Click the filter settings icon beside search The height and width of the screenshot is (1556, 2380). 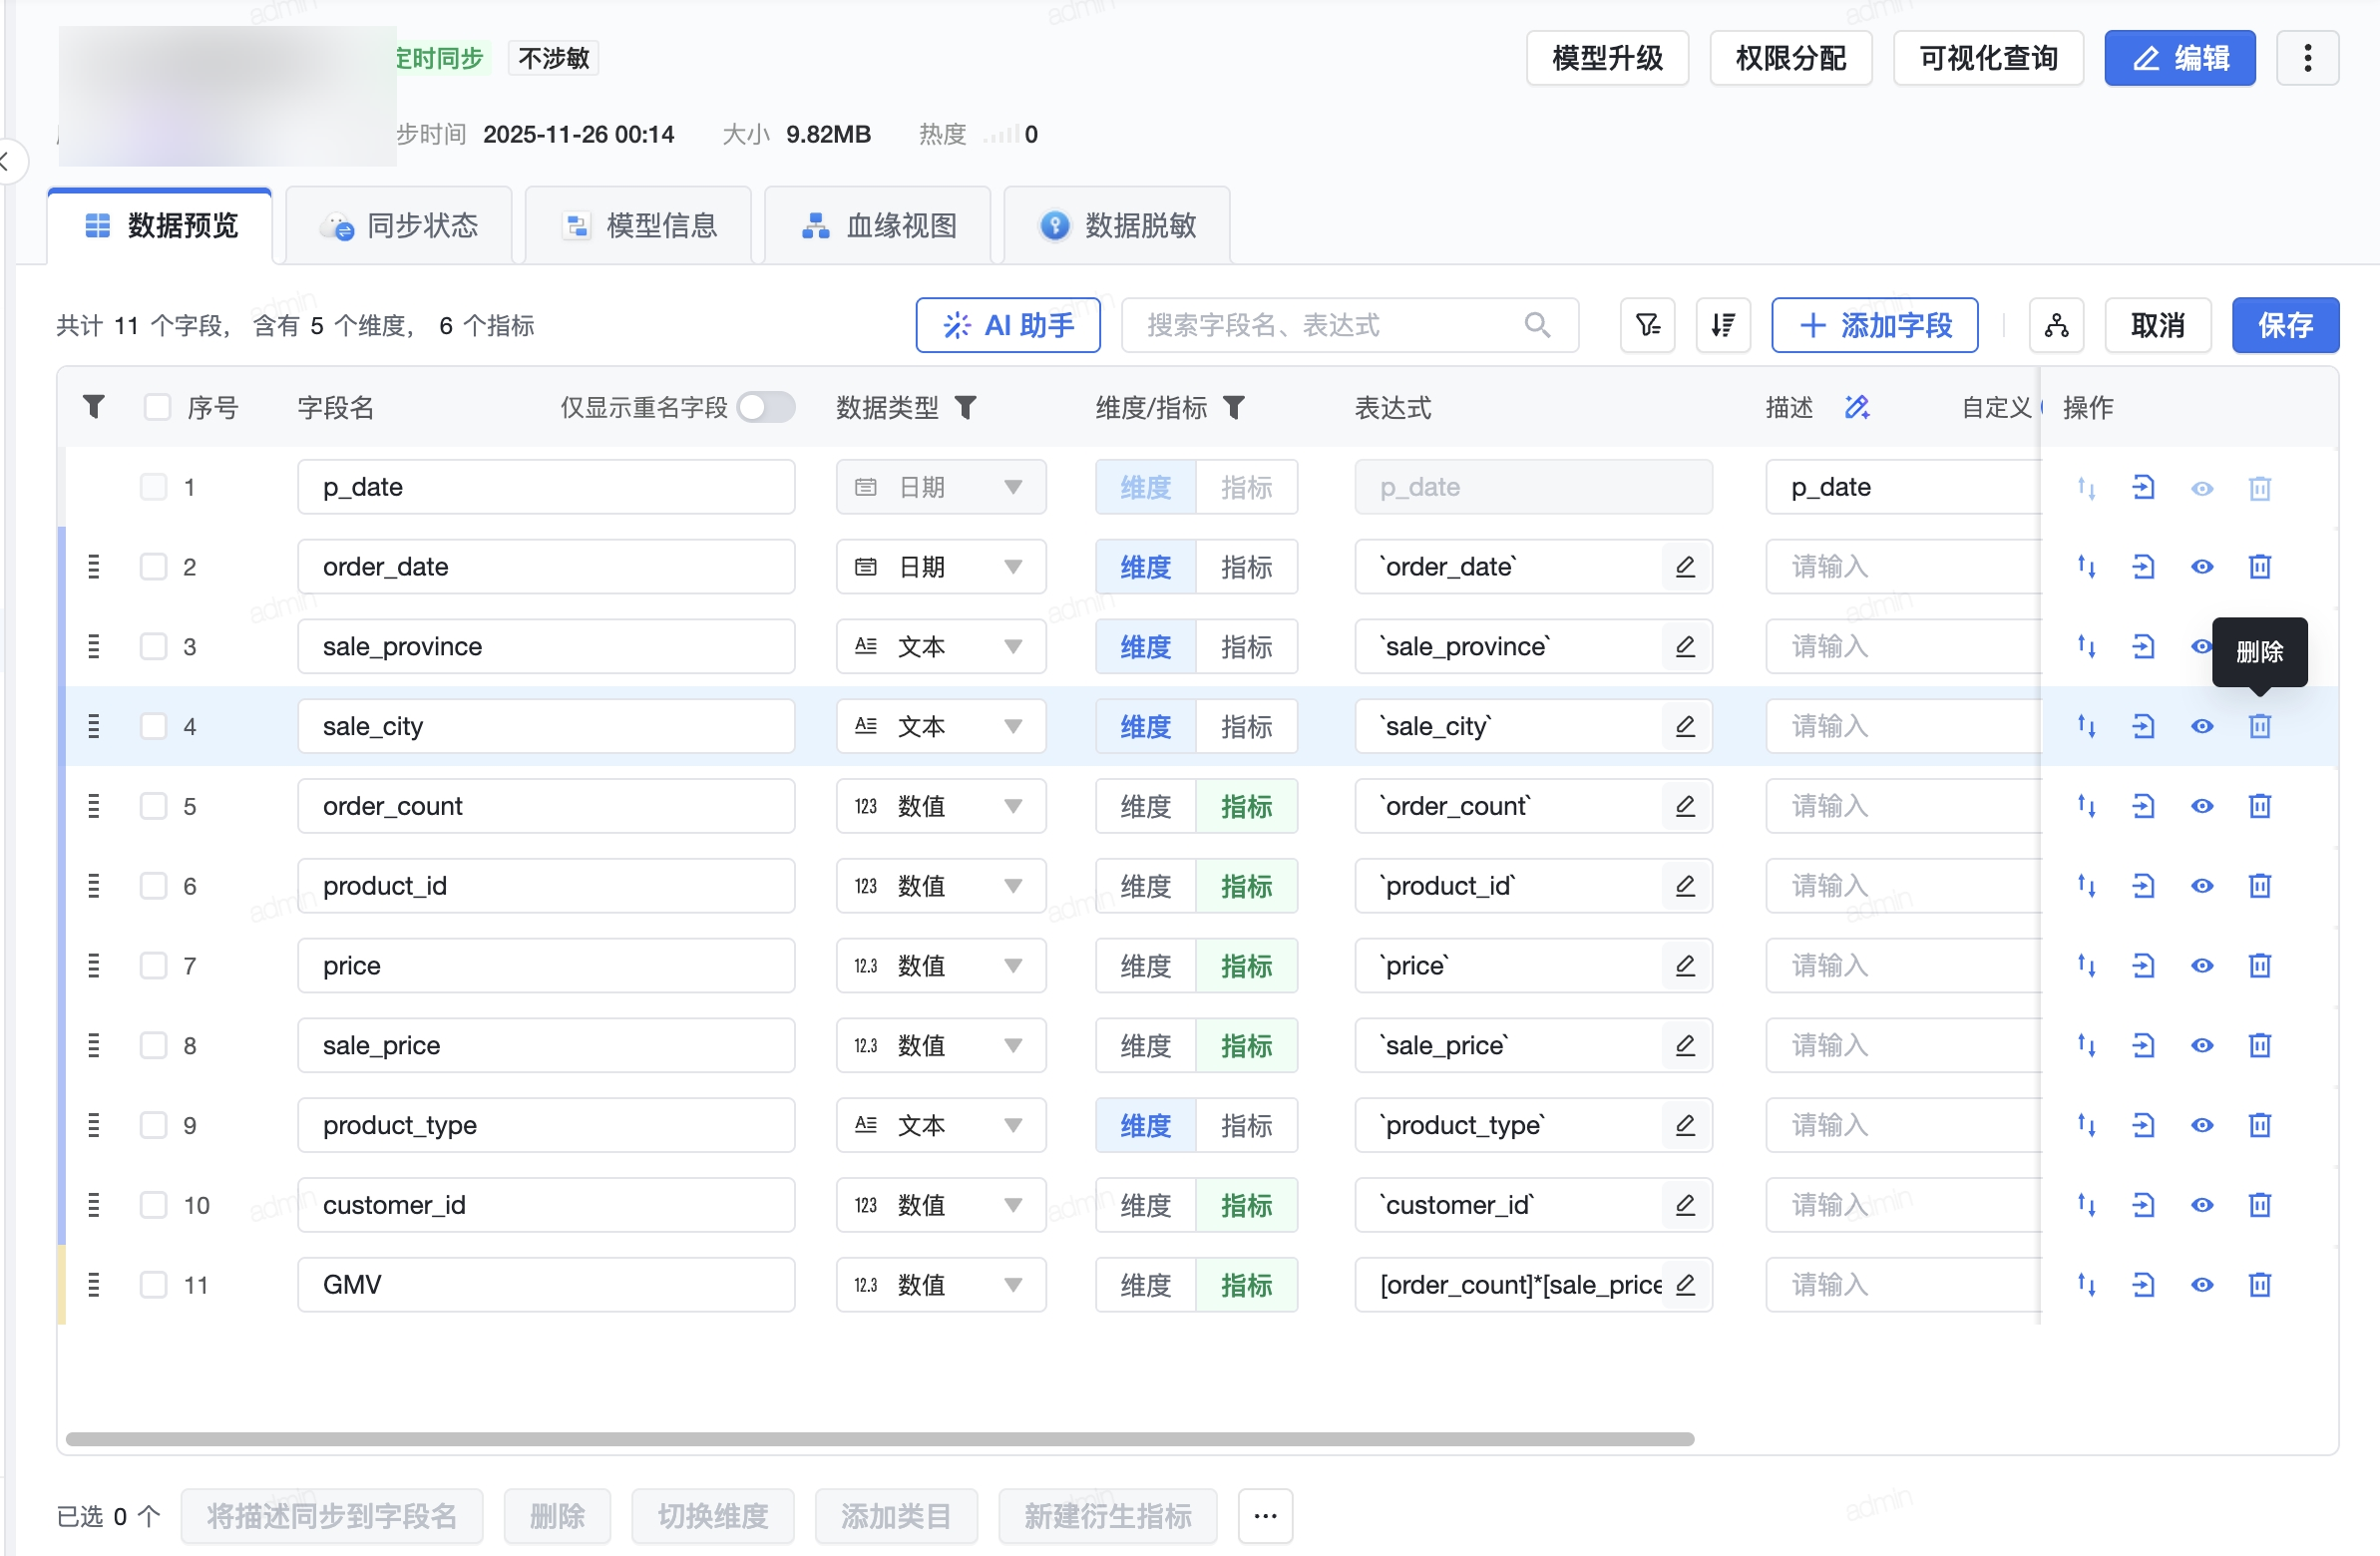point(1647,325)
